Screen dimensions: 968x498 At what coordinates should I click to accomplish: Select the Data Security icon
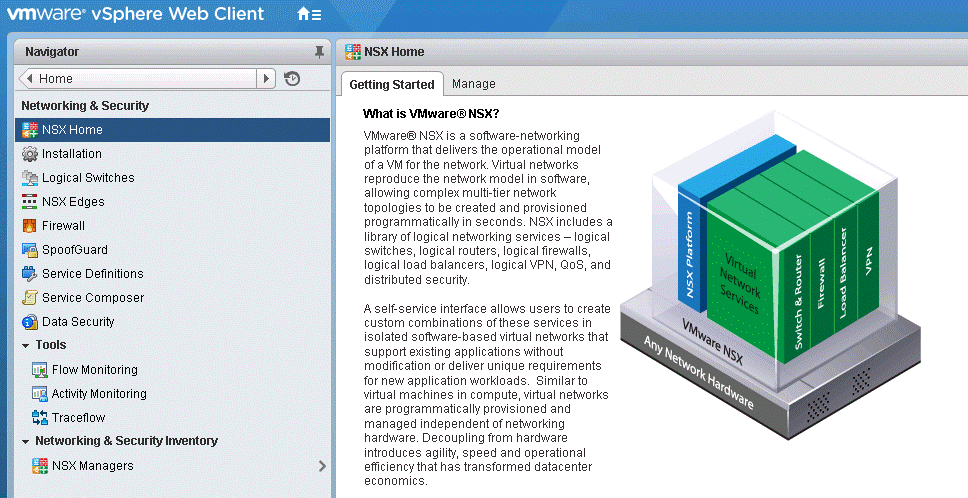coord(29,322)
